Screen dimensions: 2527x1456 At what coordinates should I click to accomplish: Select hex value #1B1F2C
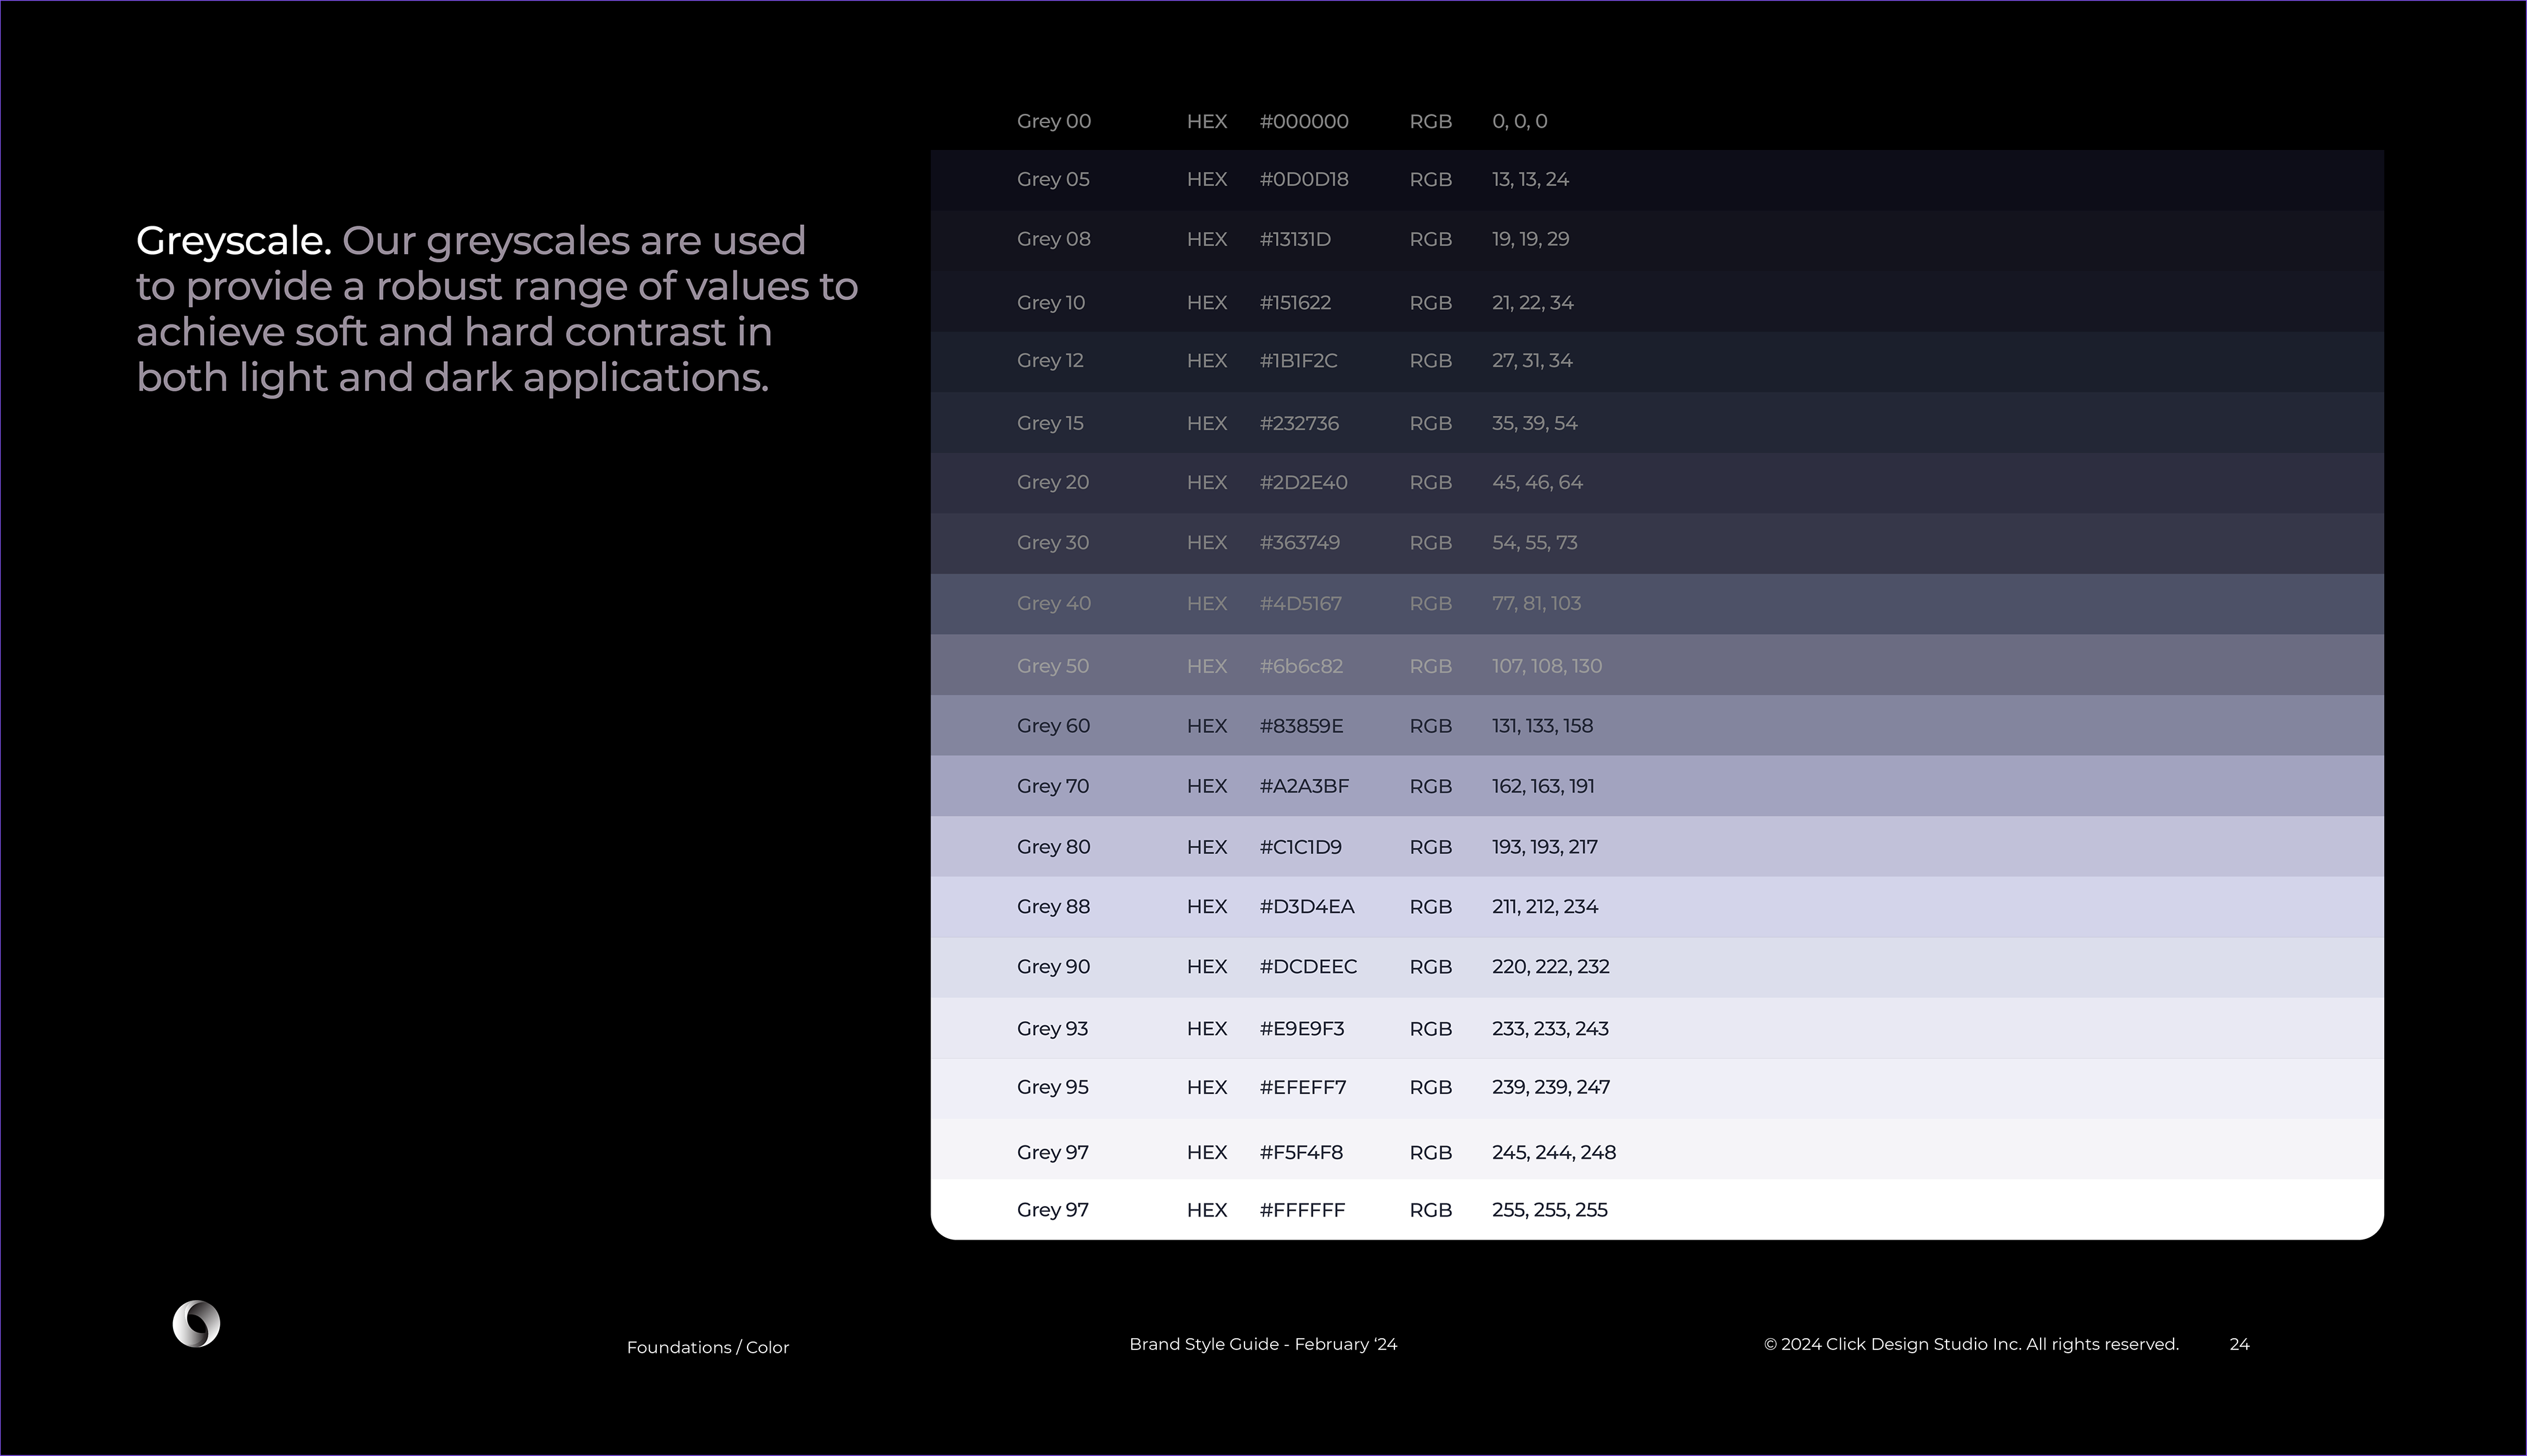1298,360
